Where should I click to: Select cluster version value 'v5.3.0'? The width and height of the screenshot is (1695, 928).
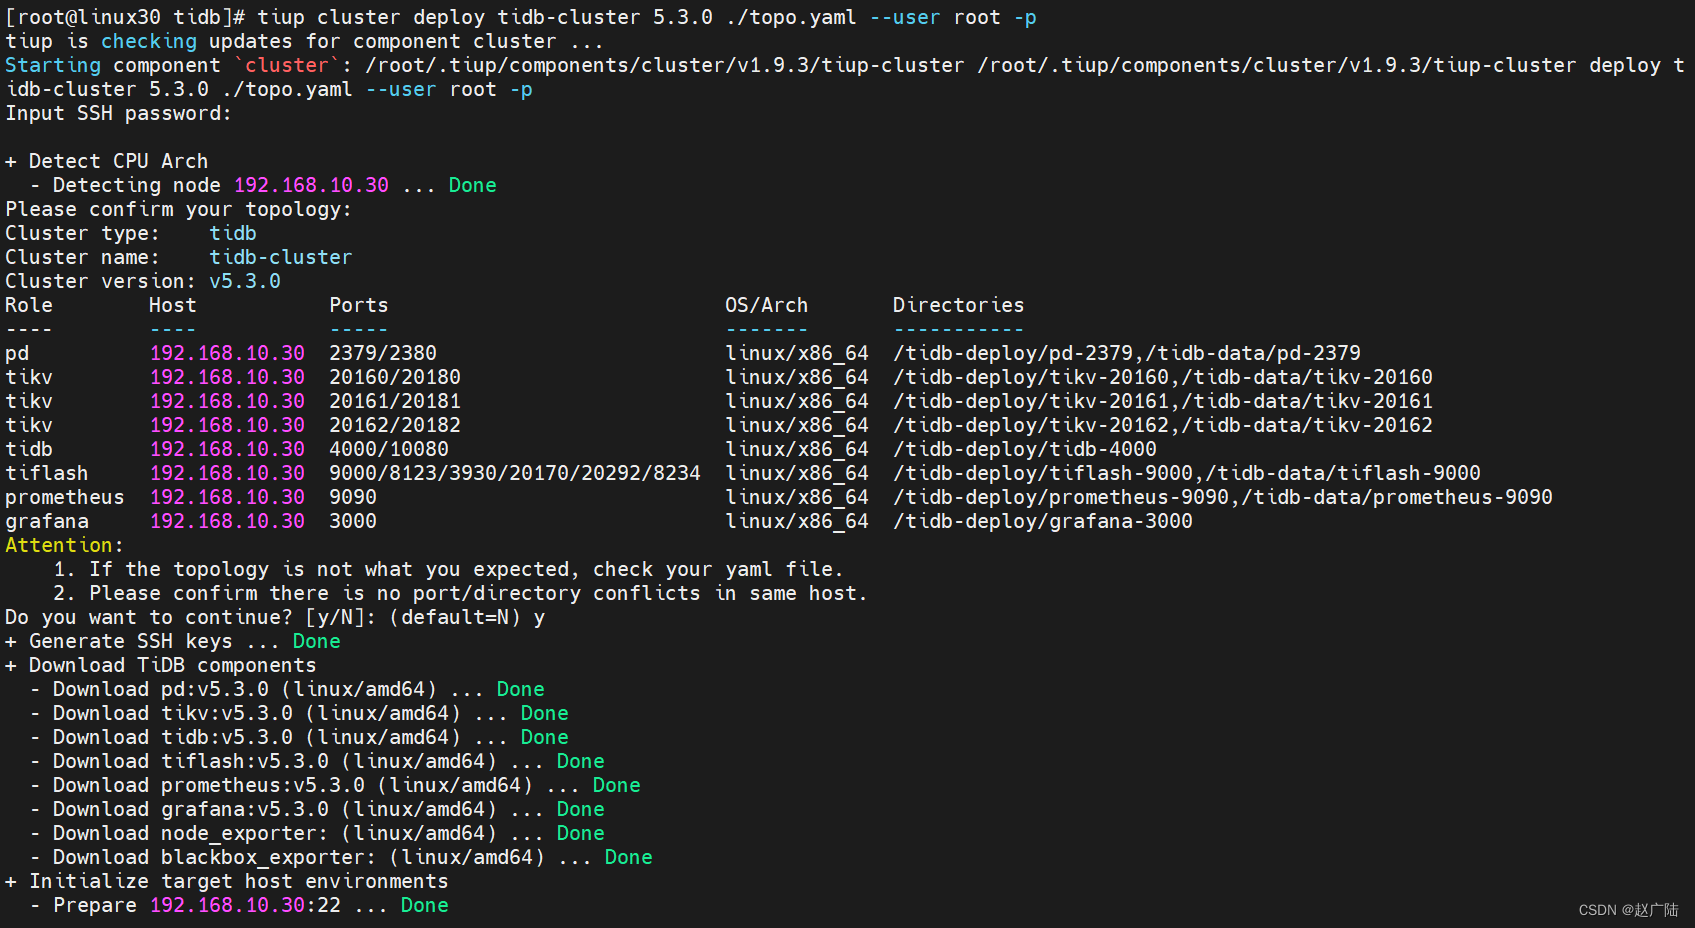245,281
